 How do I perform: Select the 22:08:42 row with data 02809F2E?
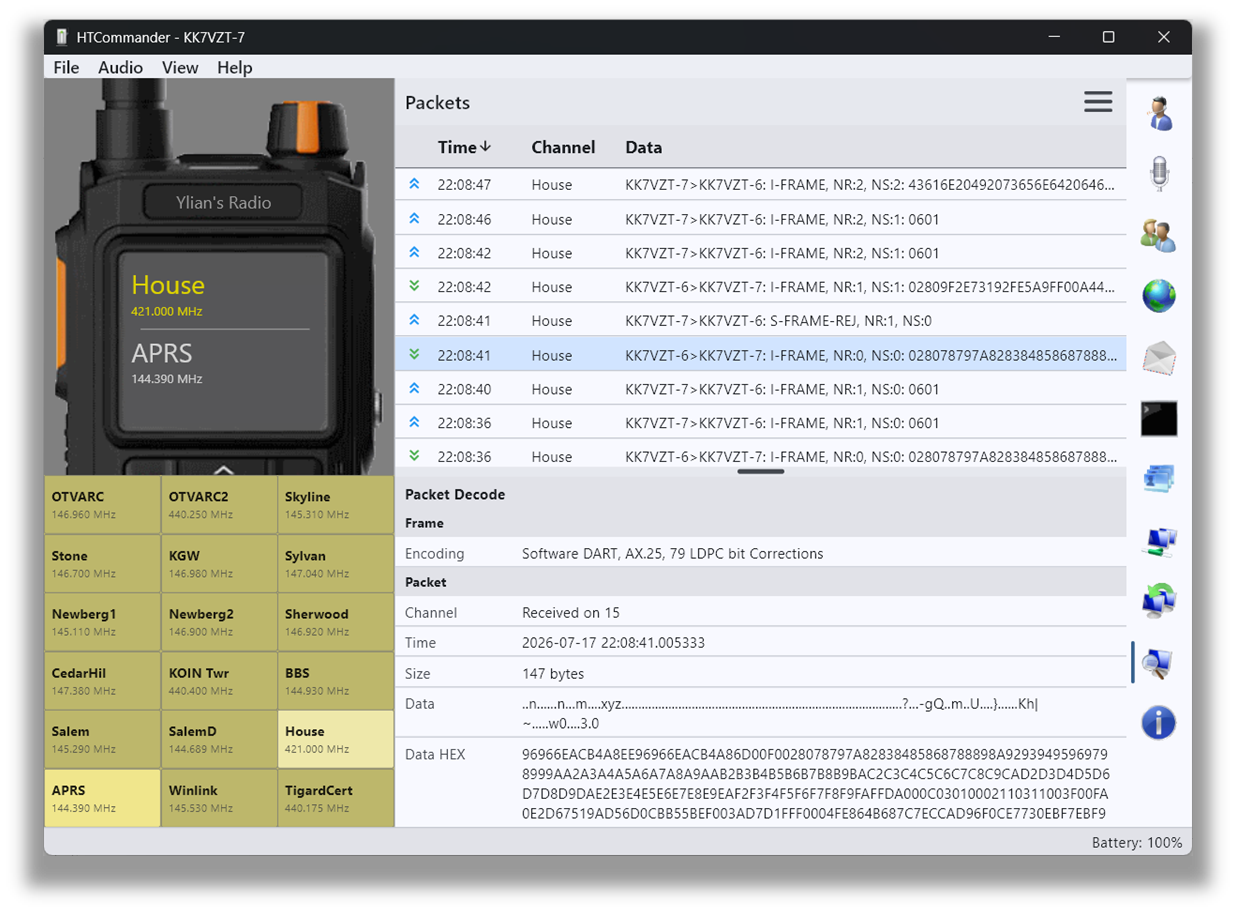tap(761, 287)
